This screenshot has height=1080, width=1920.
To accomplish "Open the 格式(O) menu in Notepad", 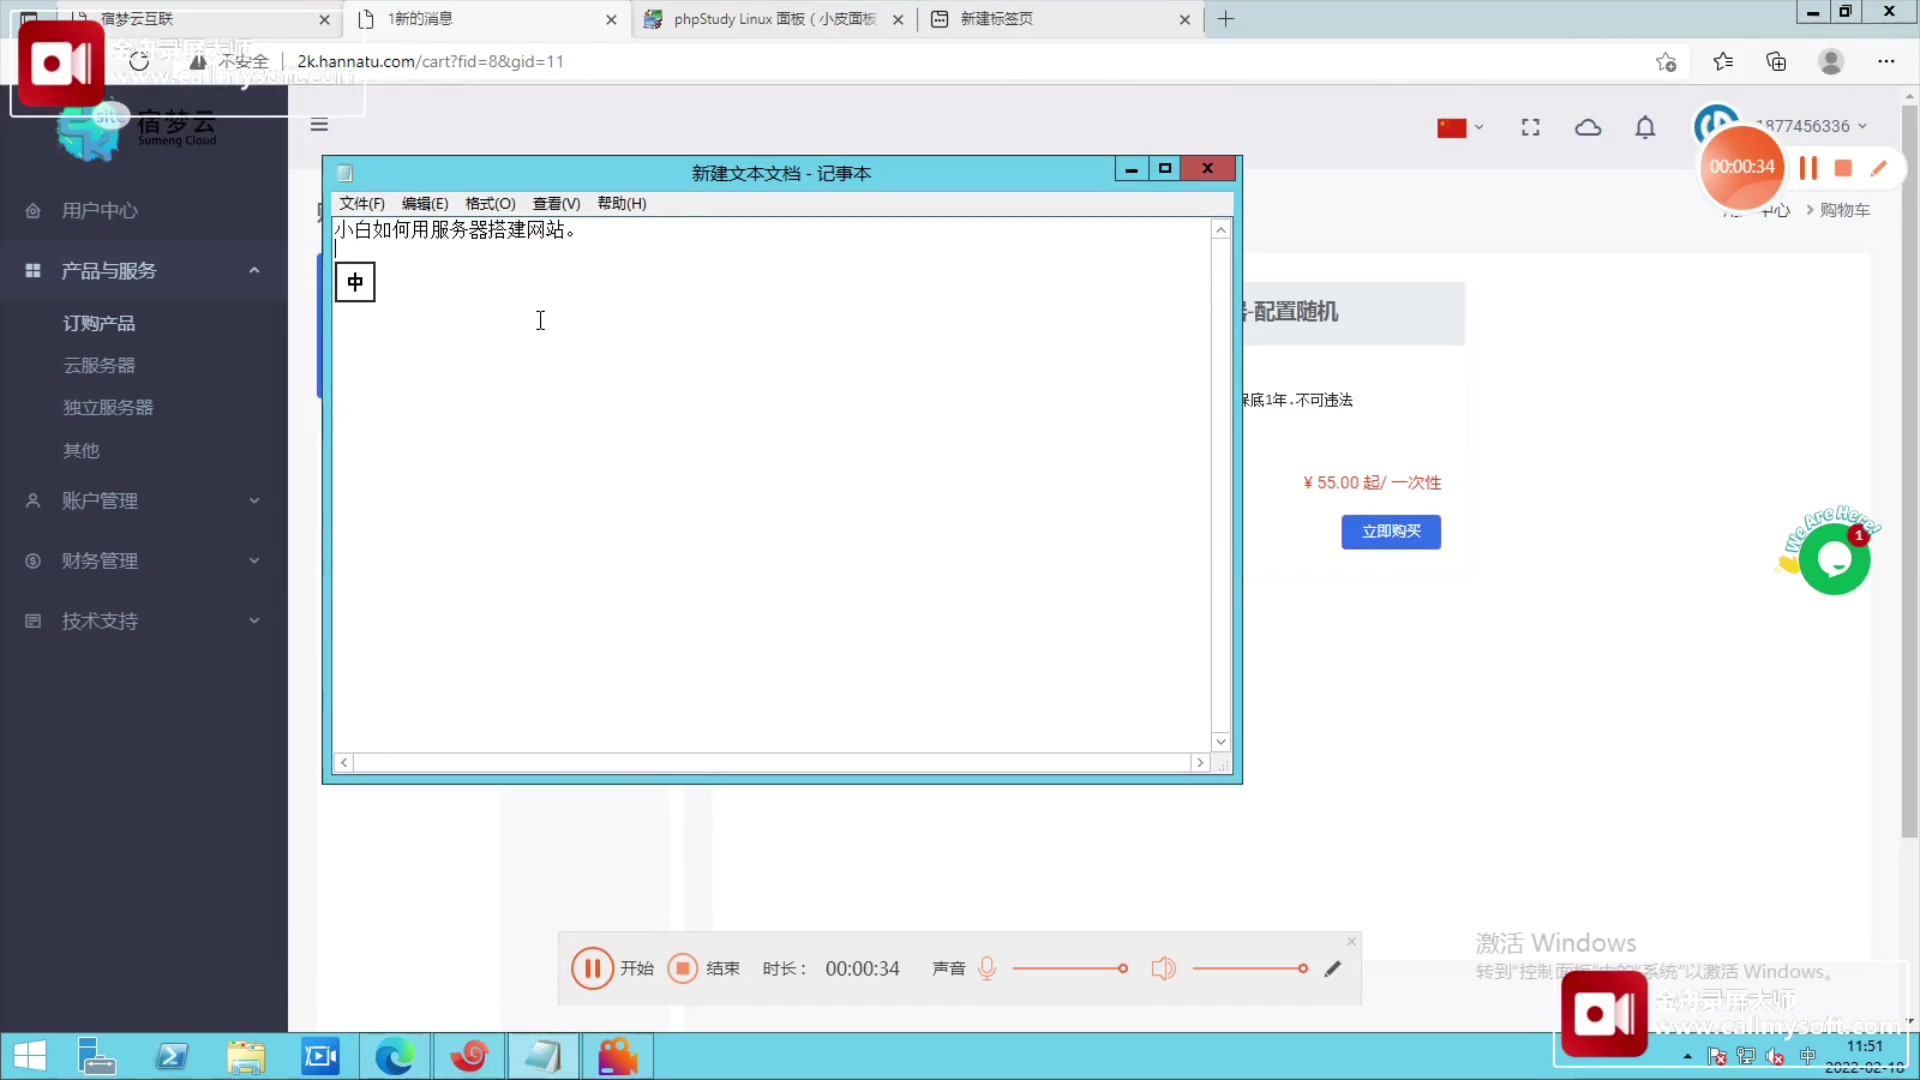I will pyautogui.click(x=490, y=203).
